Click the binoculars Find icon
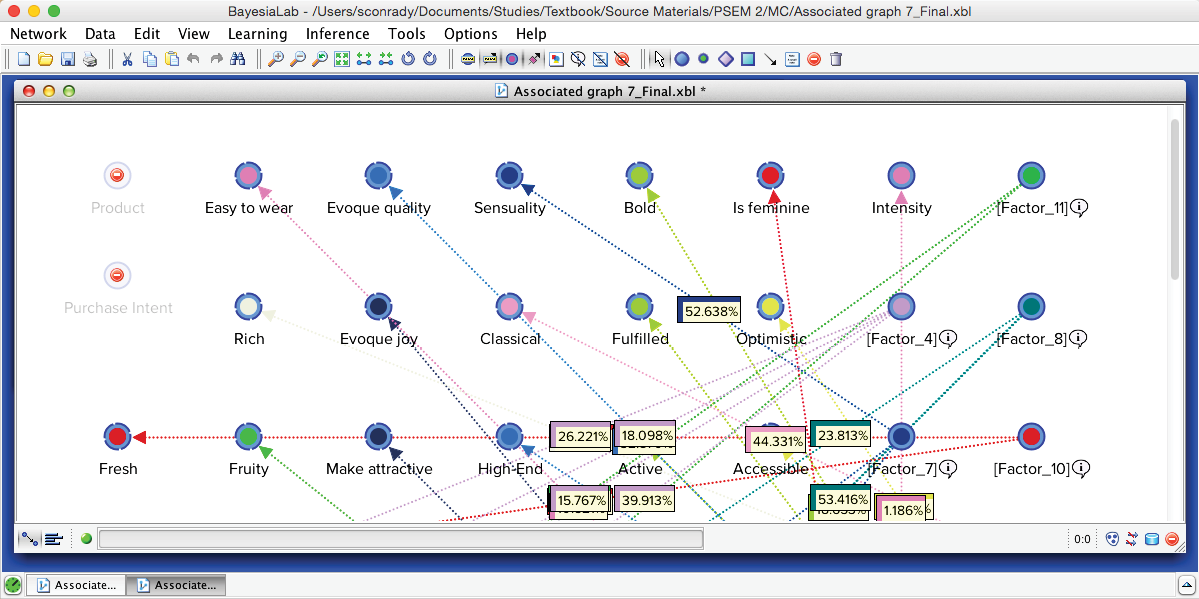 pos(238,59)
